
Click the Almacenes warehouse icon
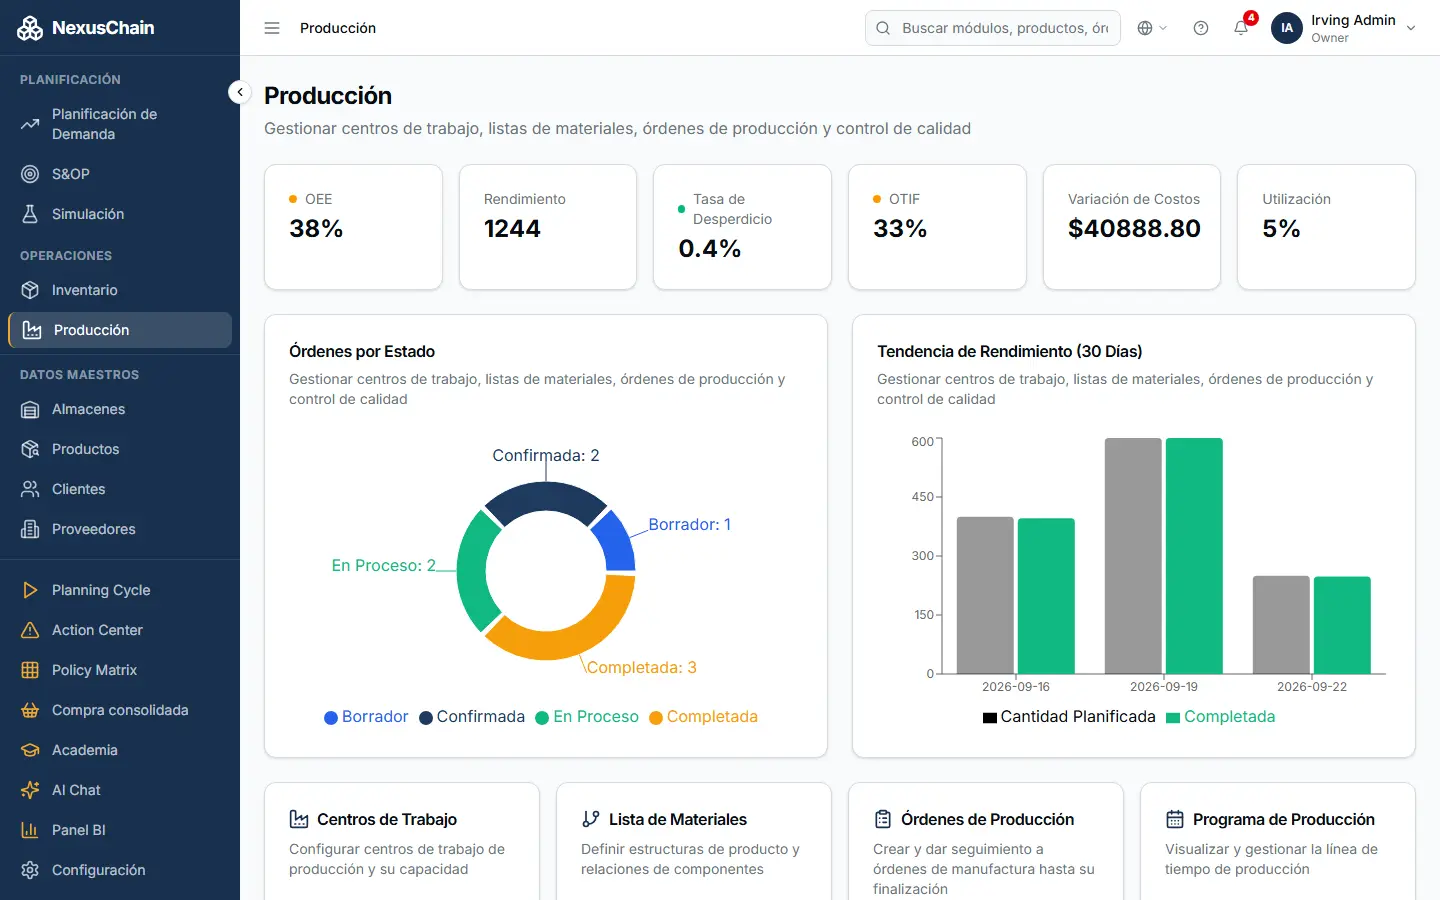point(30,409)
